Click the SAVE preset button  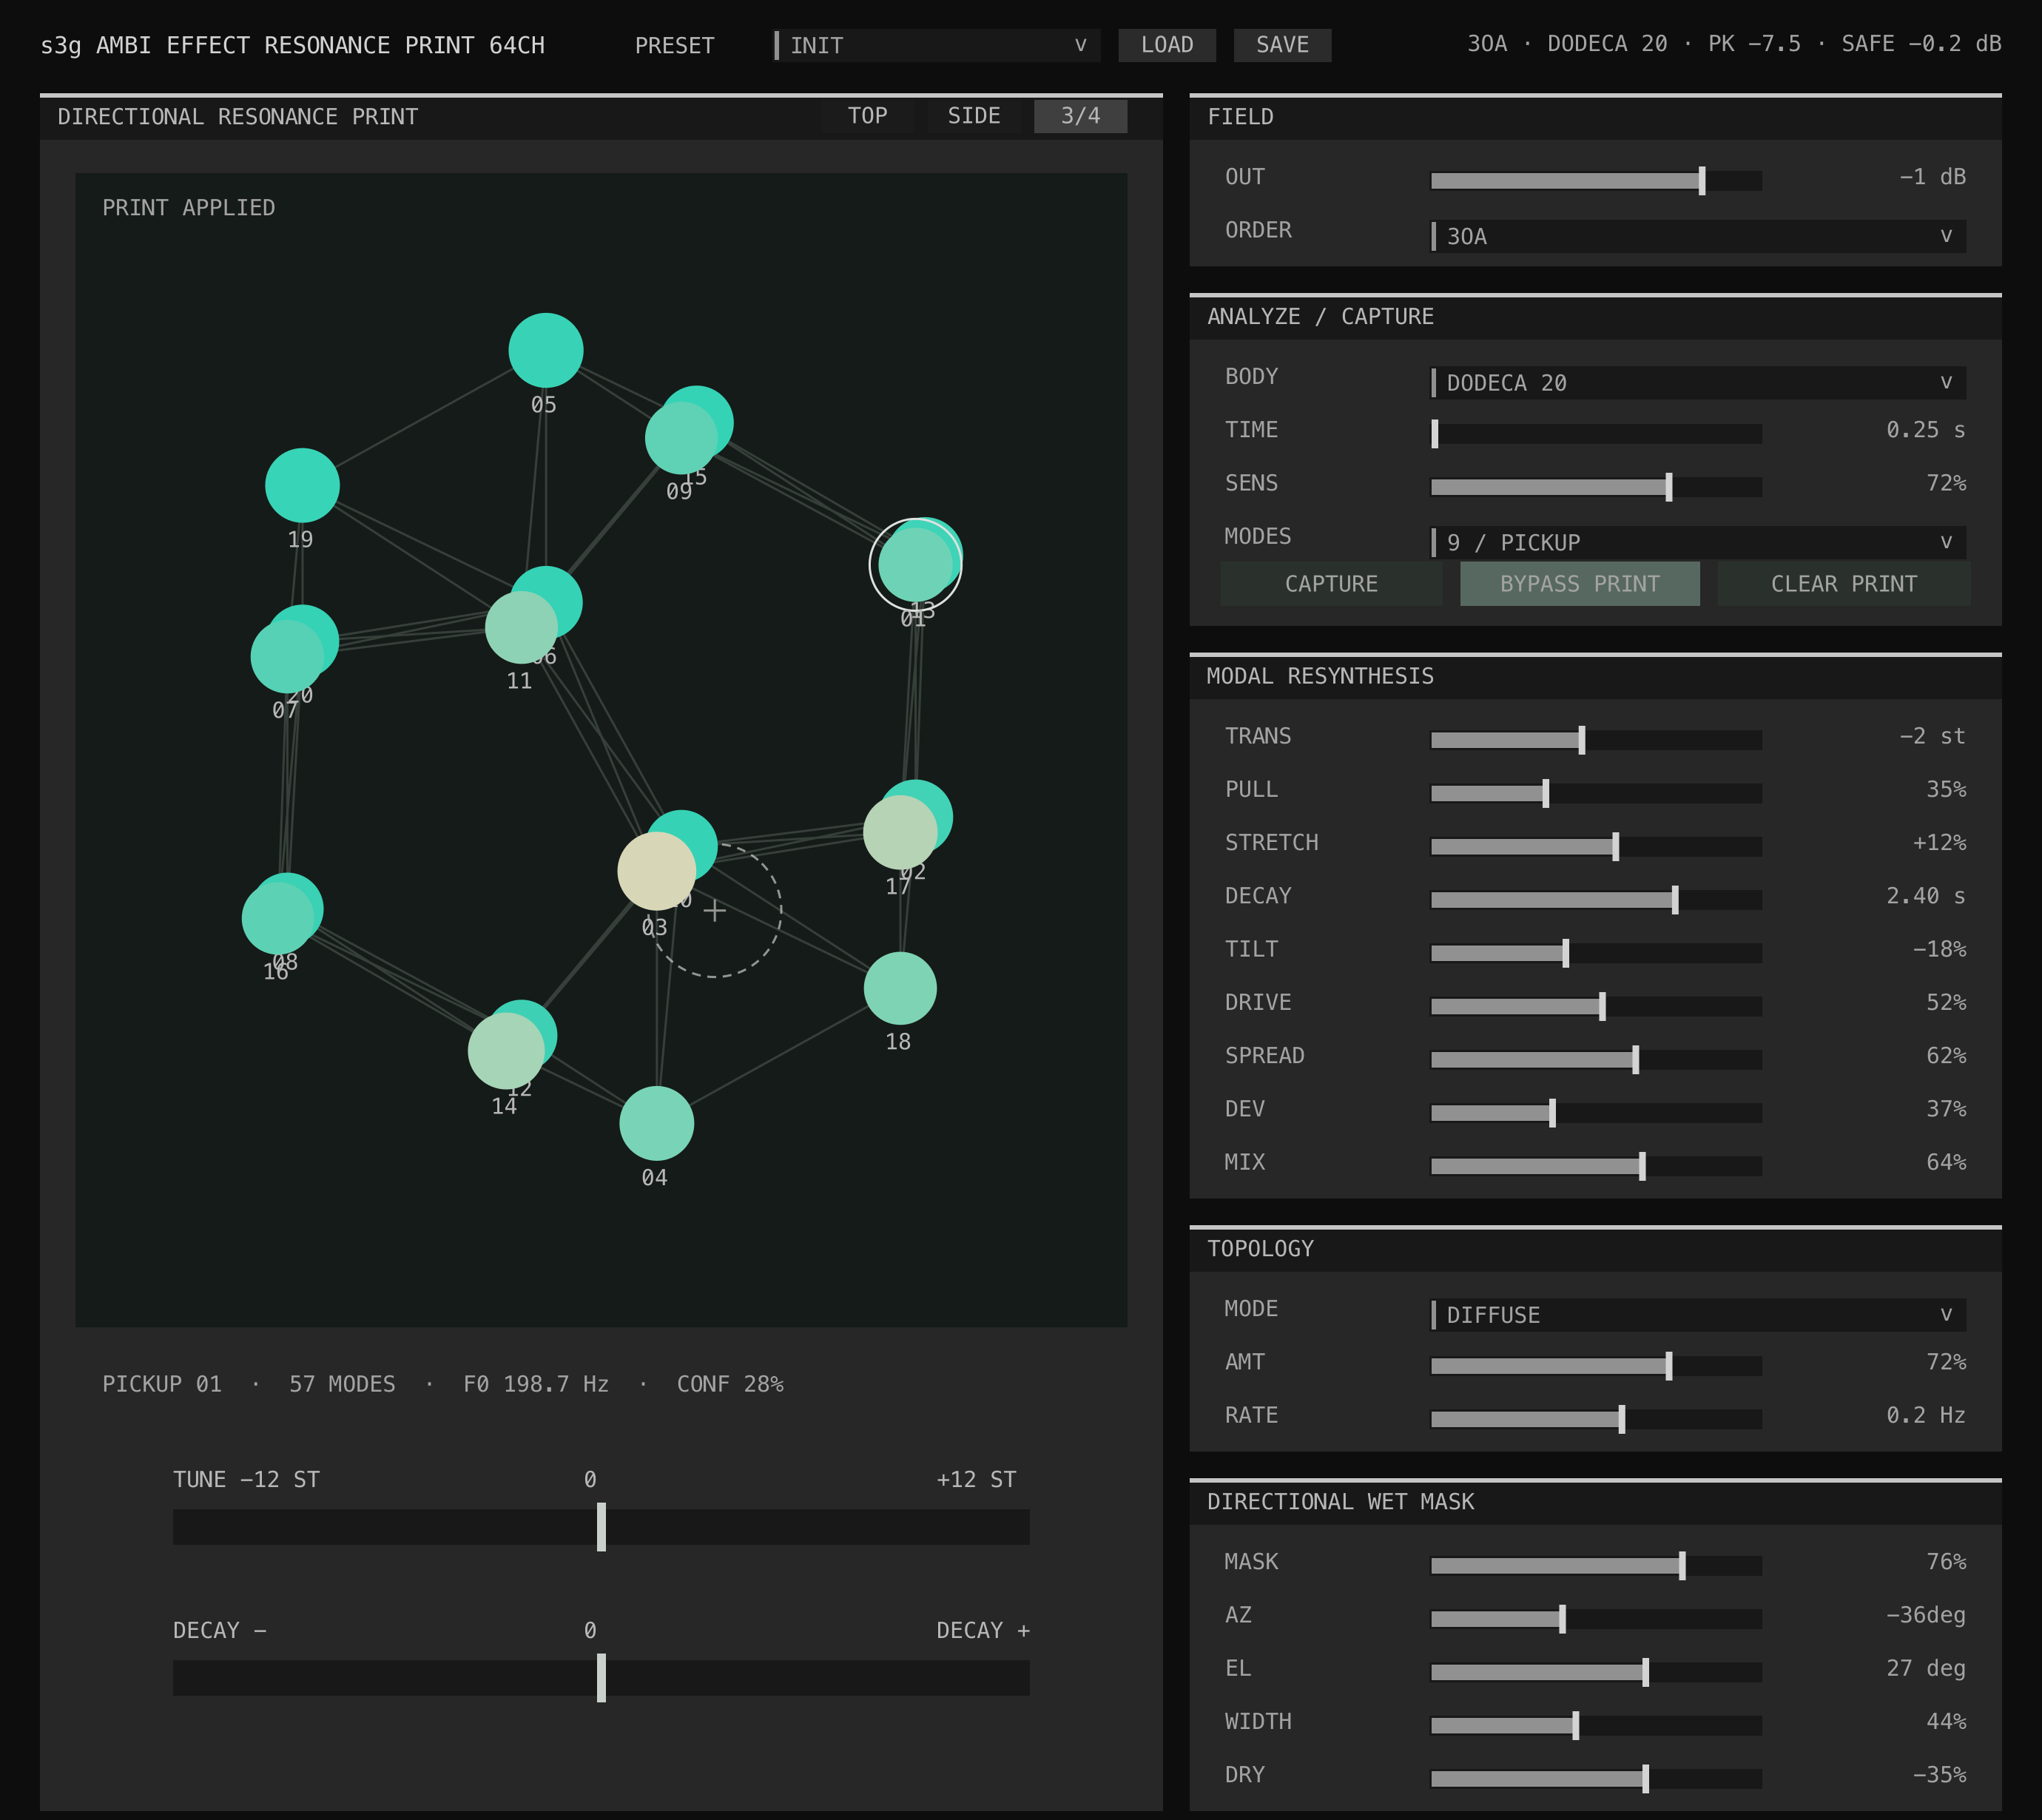tap(1282, 45)
